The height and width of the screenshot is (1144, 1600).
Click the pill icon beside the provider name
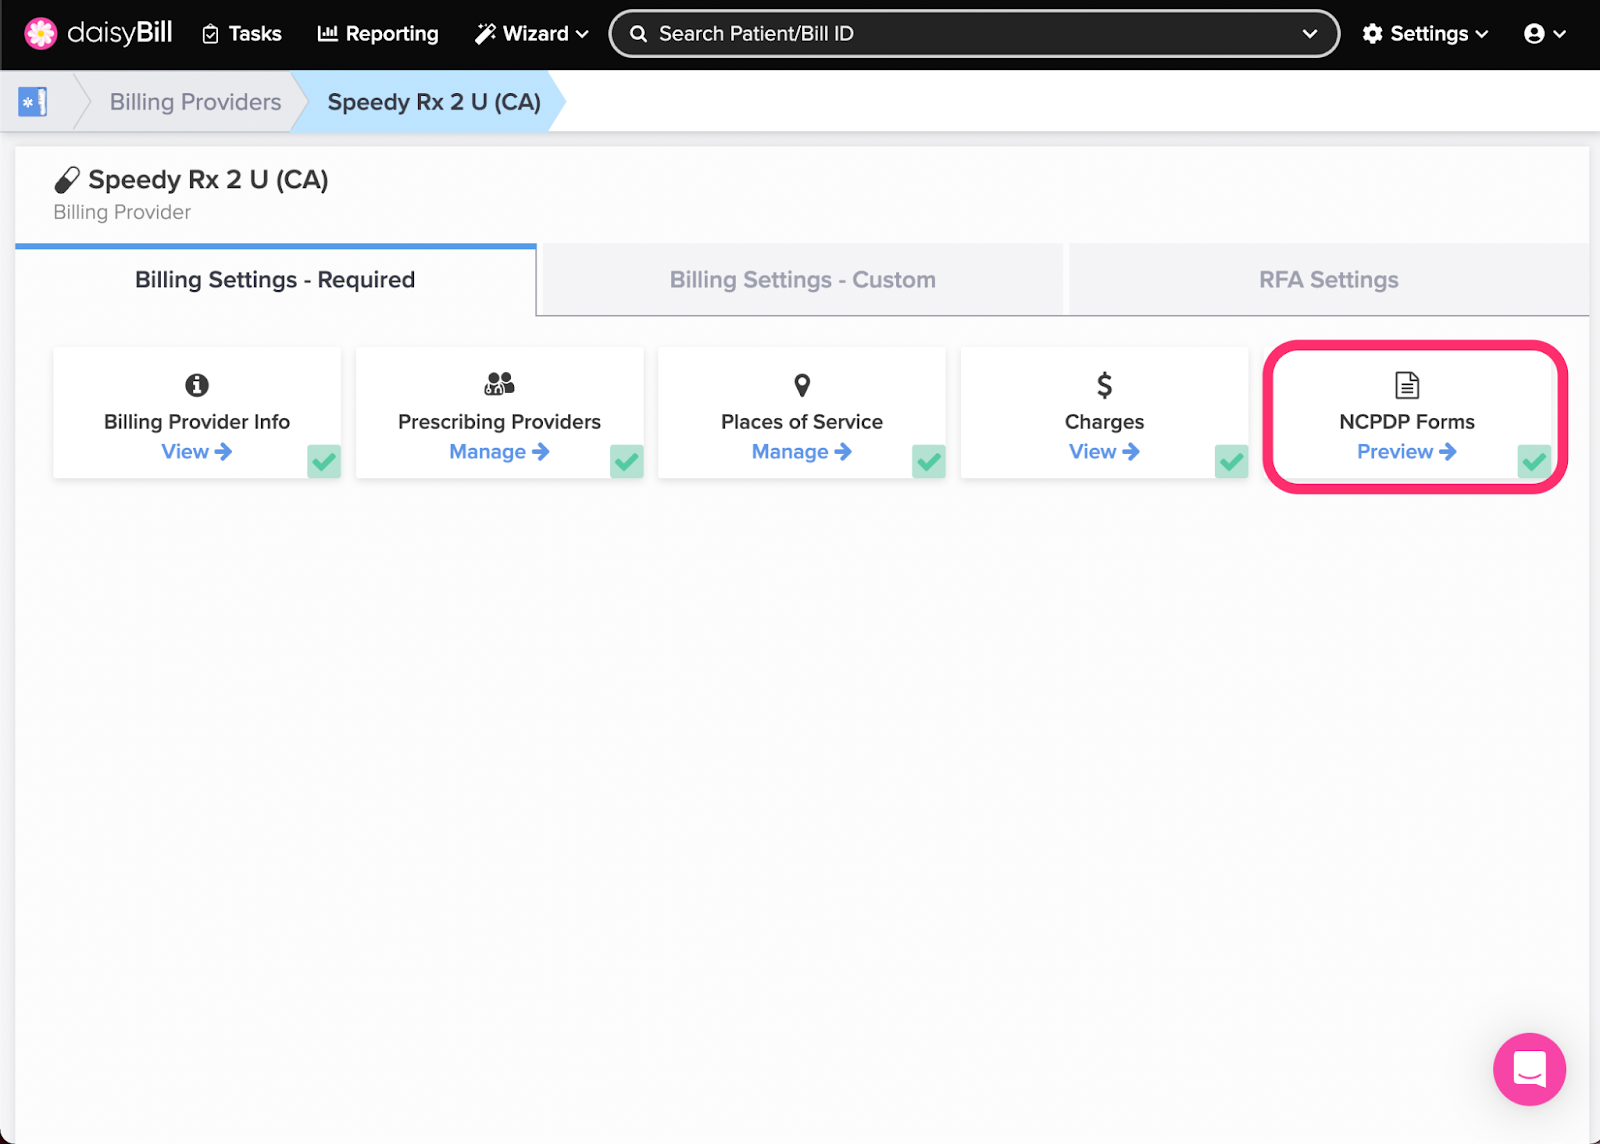[67, 180]
